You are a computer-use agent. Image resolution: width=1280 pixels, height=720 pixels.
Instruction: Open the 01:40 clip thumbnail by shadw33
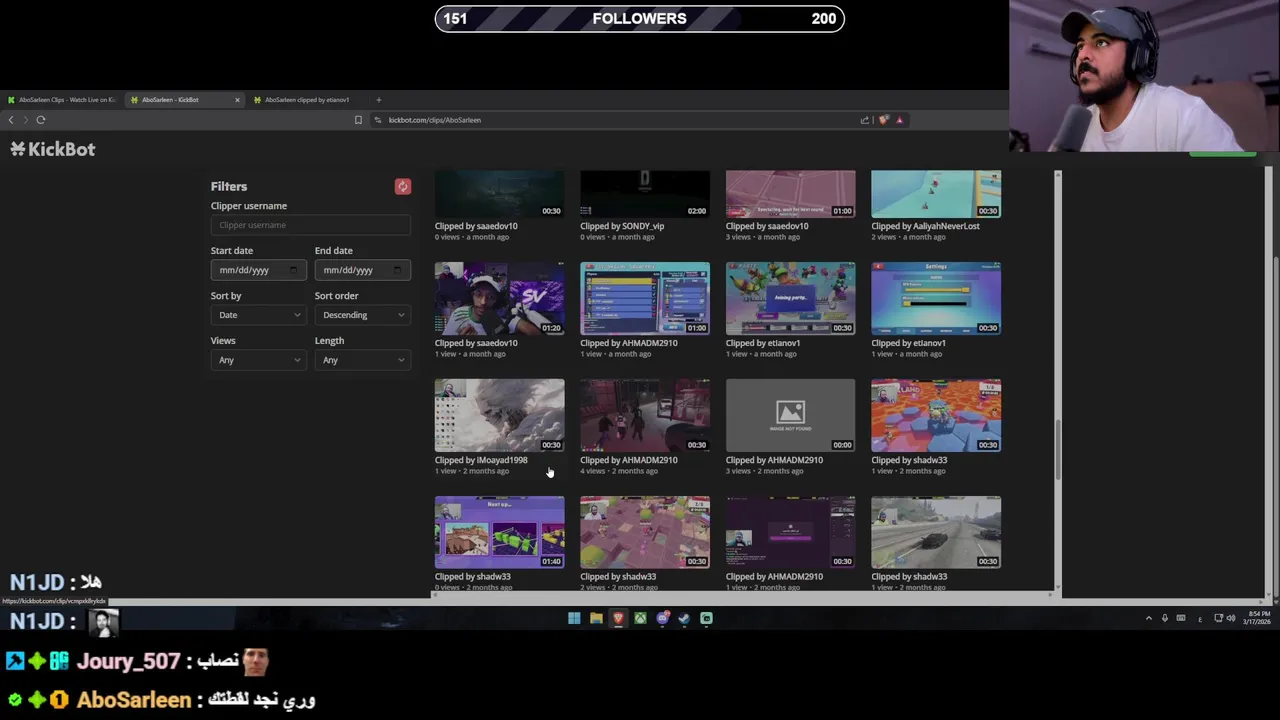click(x=499, y=532)
